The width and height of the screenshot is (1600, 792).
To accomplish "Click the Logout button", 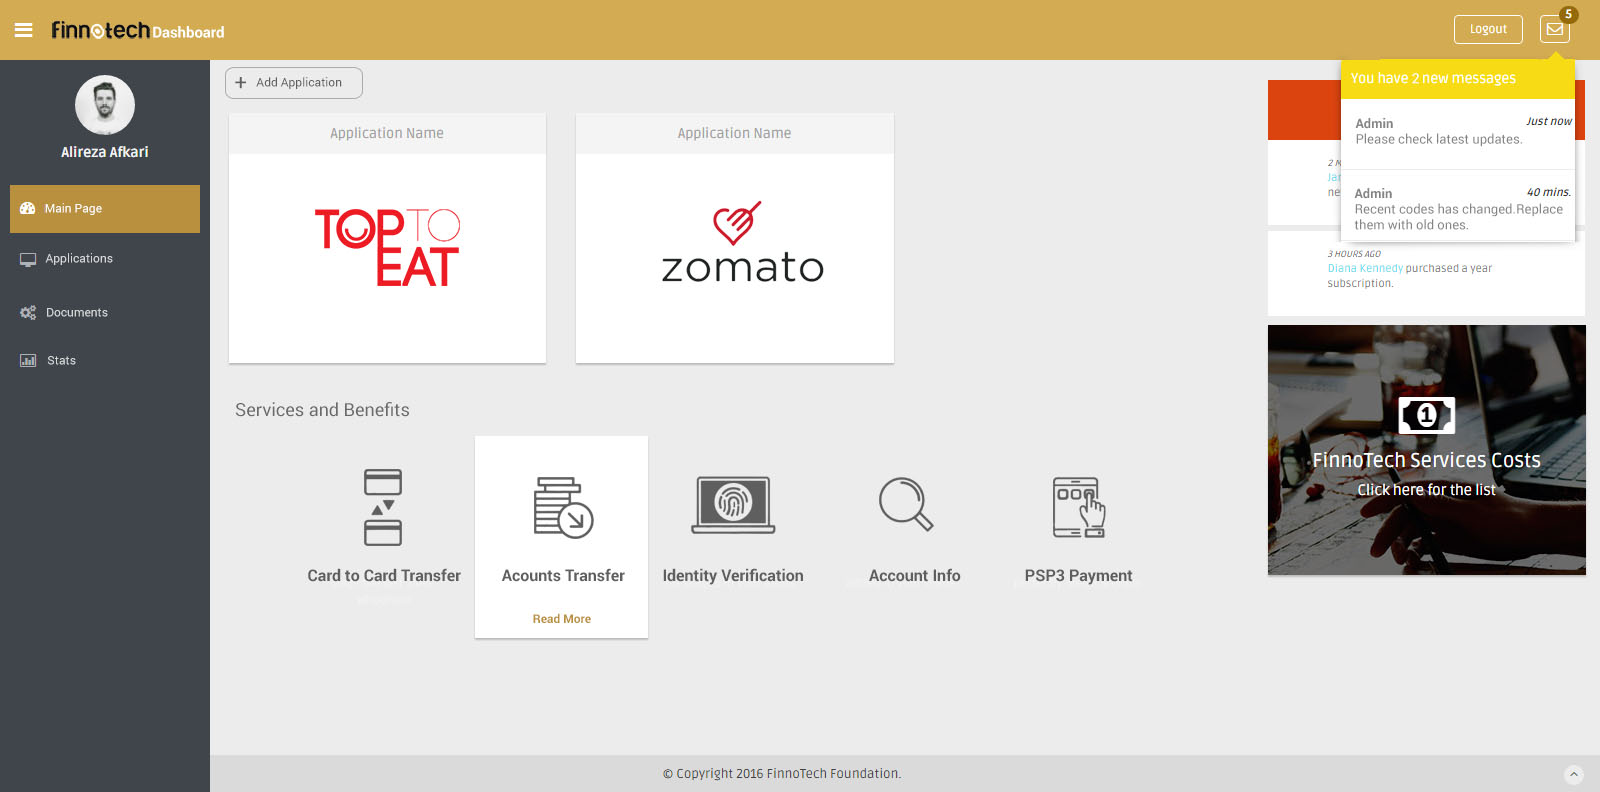I will (x=1488, y=29).
